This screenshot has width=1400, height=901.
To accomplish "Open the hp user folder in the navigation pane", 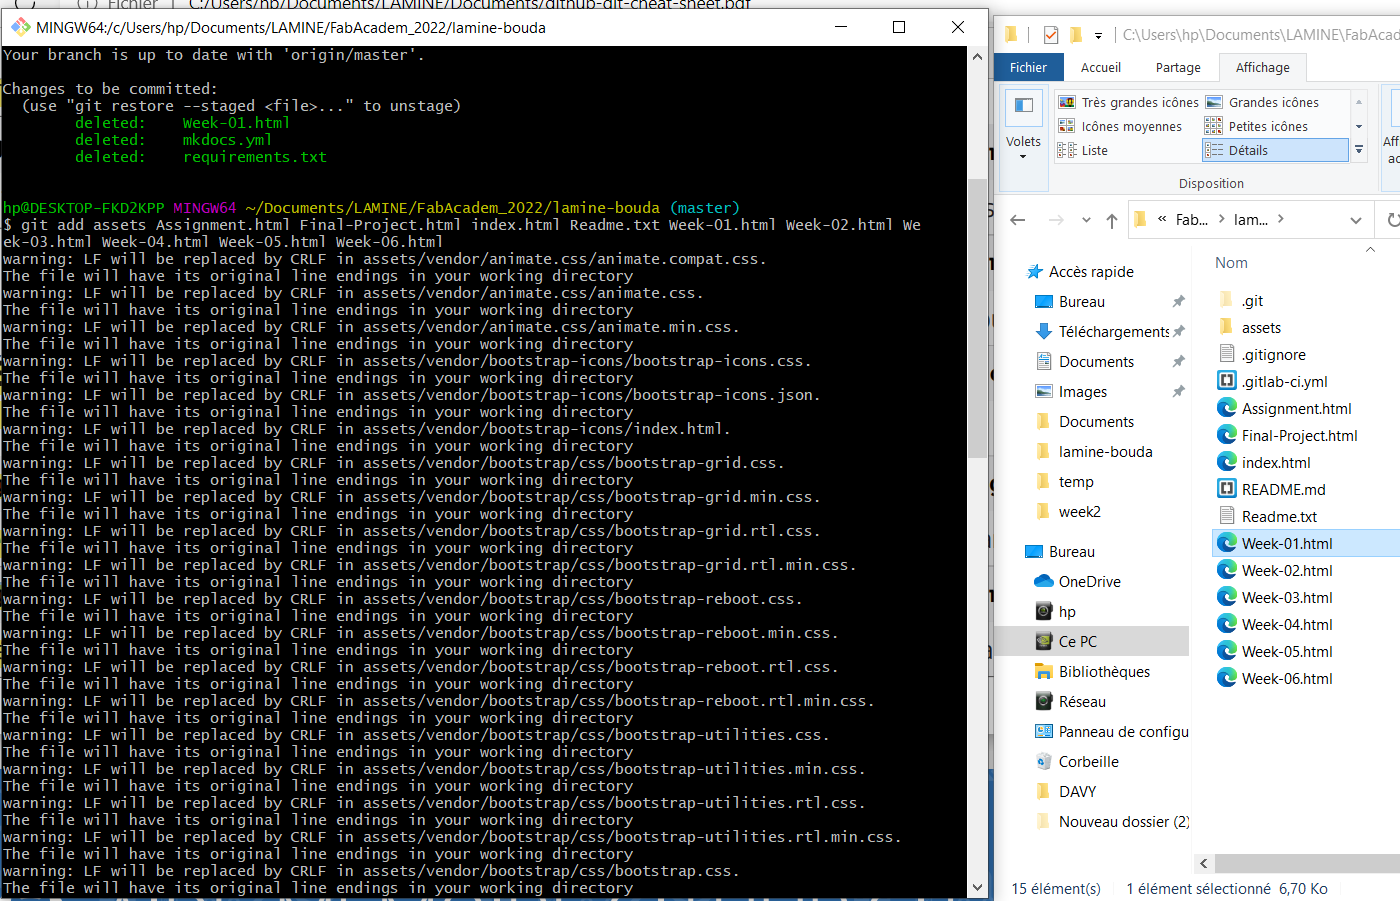I will [x=1067, y=611].
